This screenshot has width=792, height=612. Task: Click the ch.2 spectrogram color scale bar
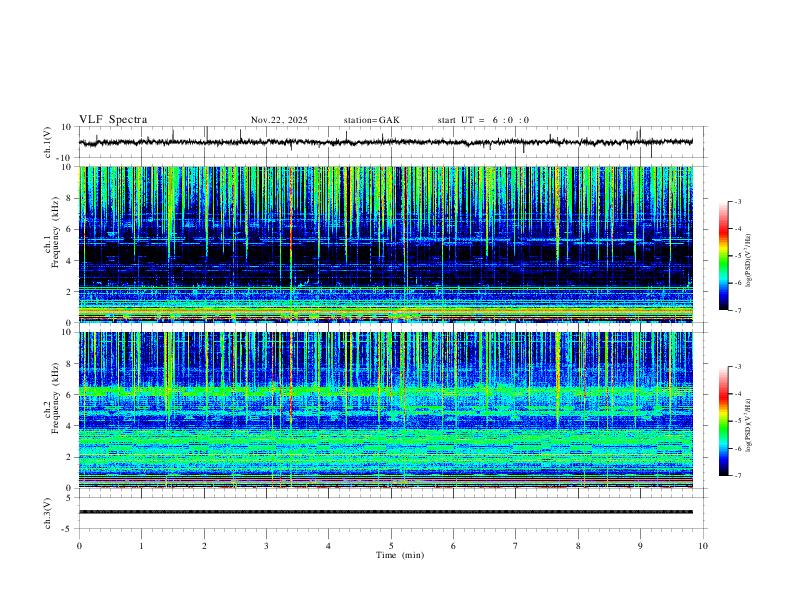723,421
